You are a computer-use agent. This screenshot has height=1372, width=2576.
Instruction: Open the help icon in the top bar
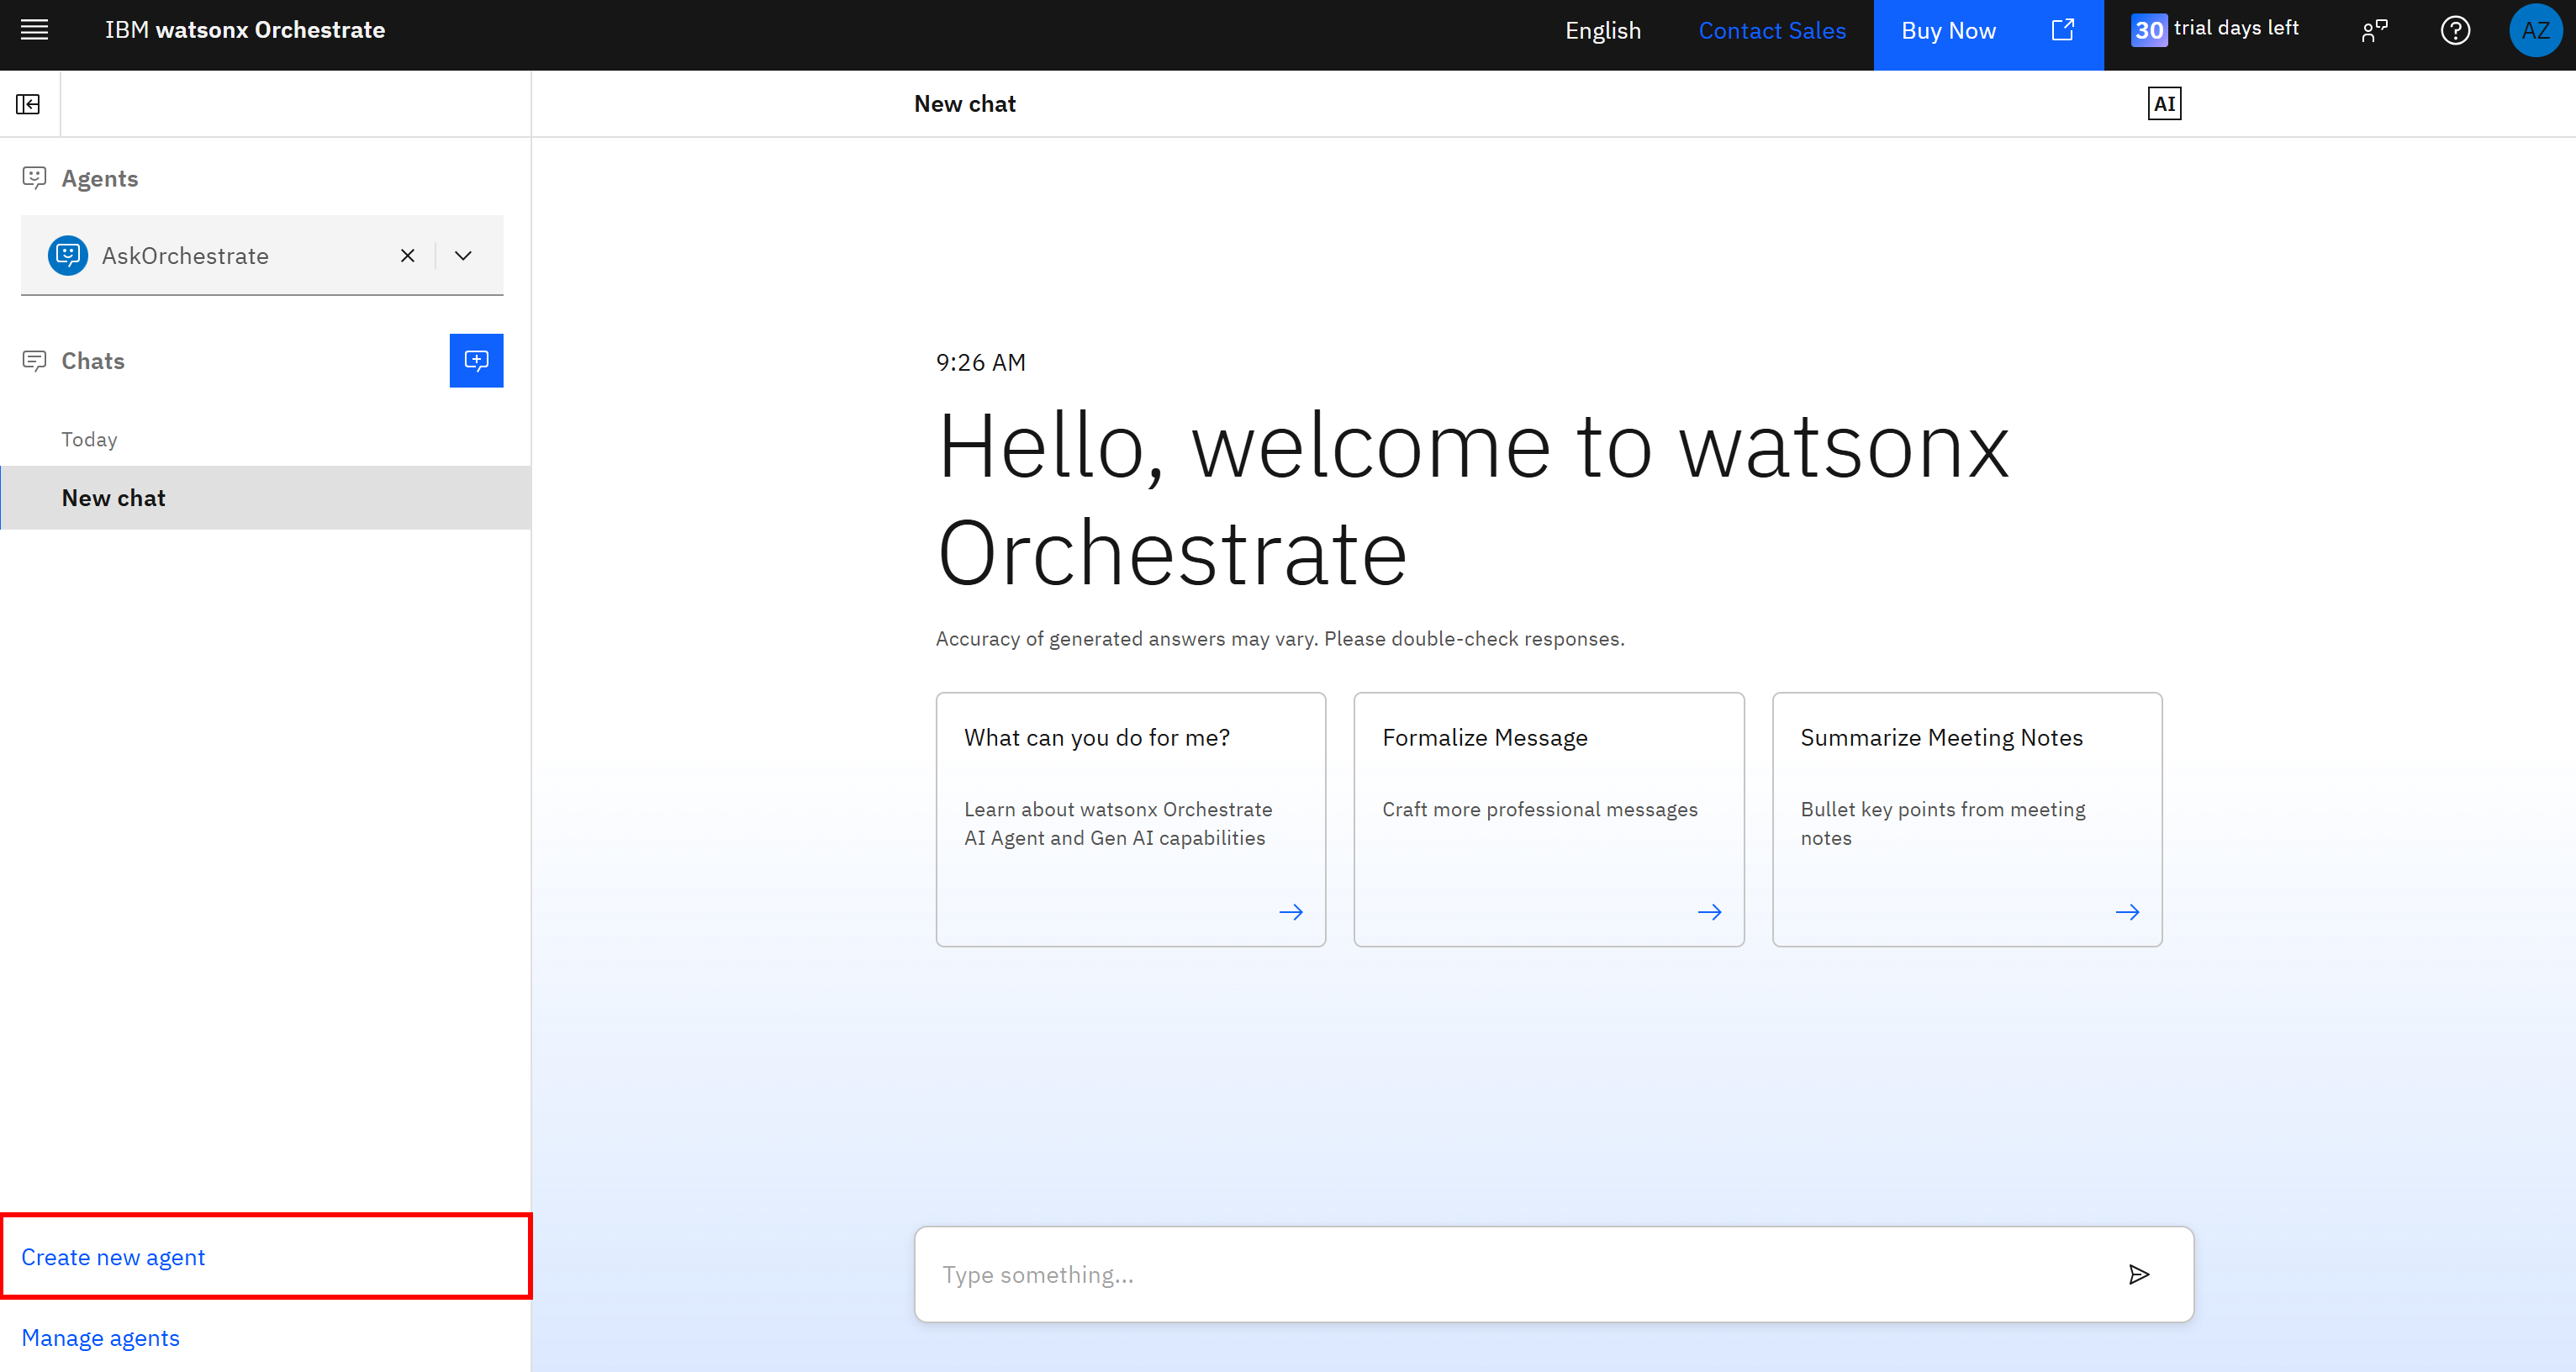click(2455, 30)
